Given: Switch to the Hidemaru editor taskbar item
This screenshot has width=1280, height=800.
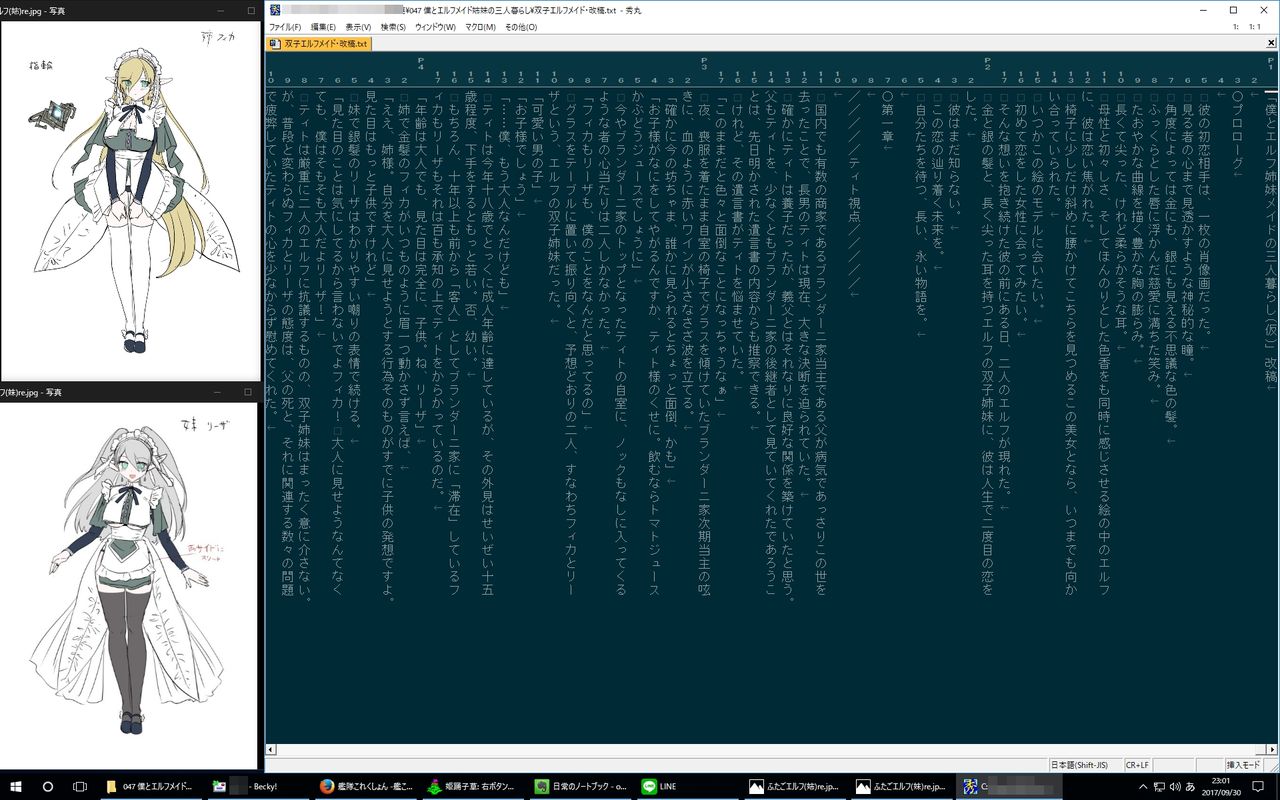Looking at the screenshot, I should [1007, 787].
